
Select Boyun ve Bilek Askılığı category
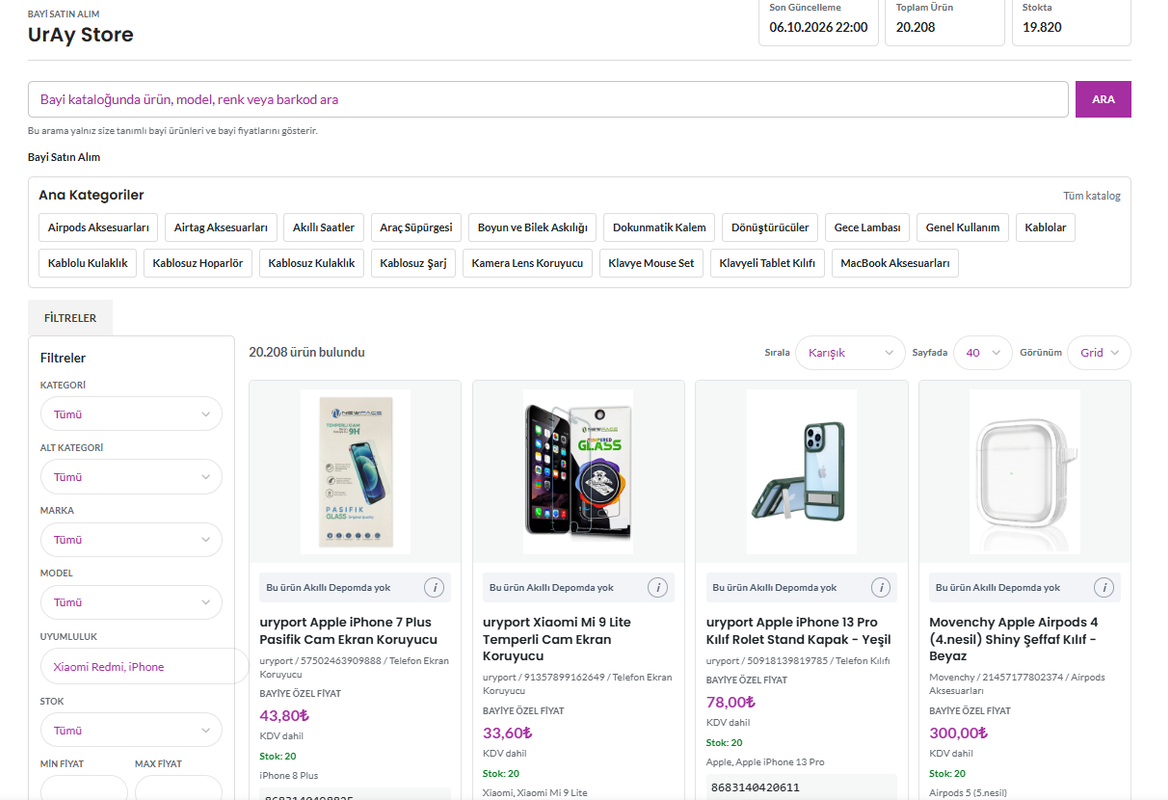click(533, 227)
